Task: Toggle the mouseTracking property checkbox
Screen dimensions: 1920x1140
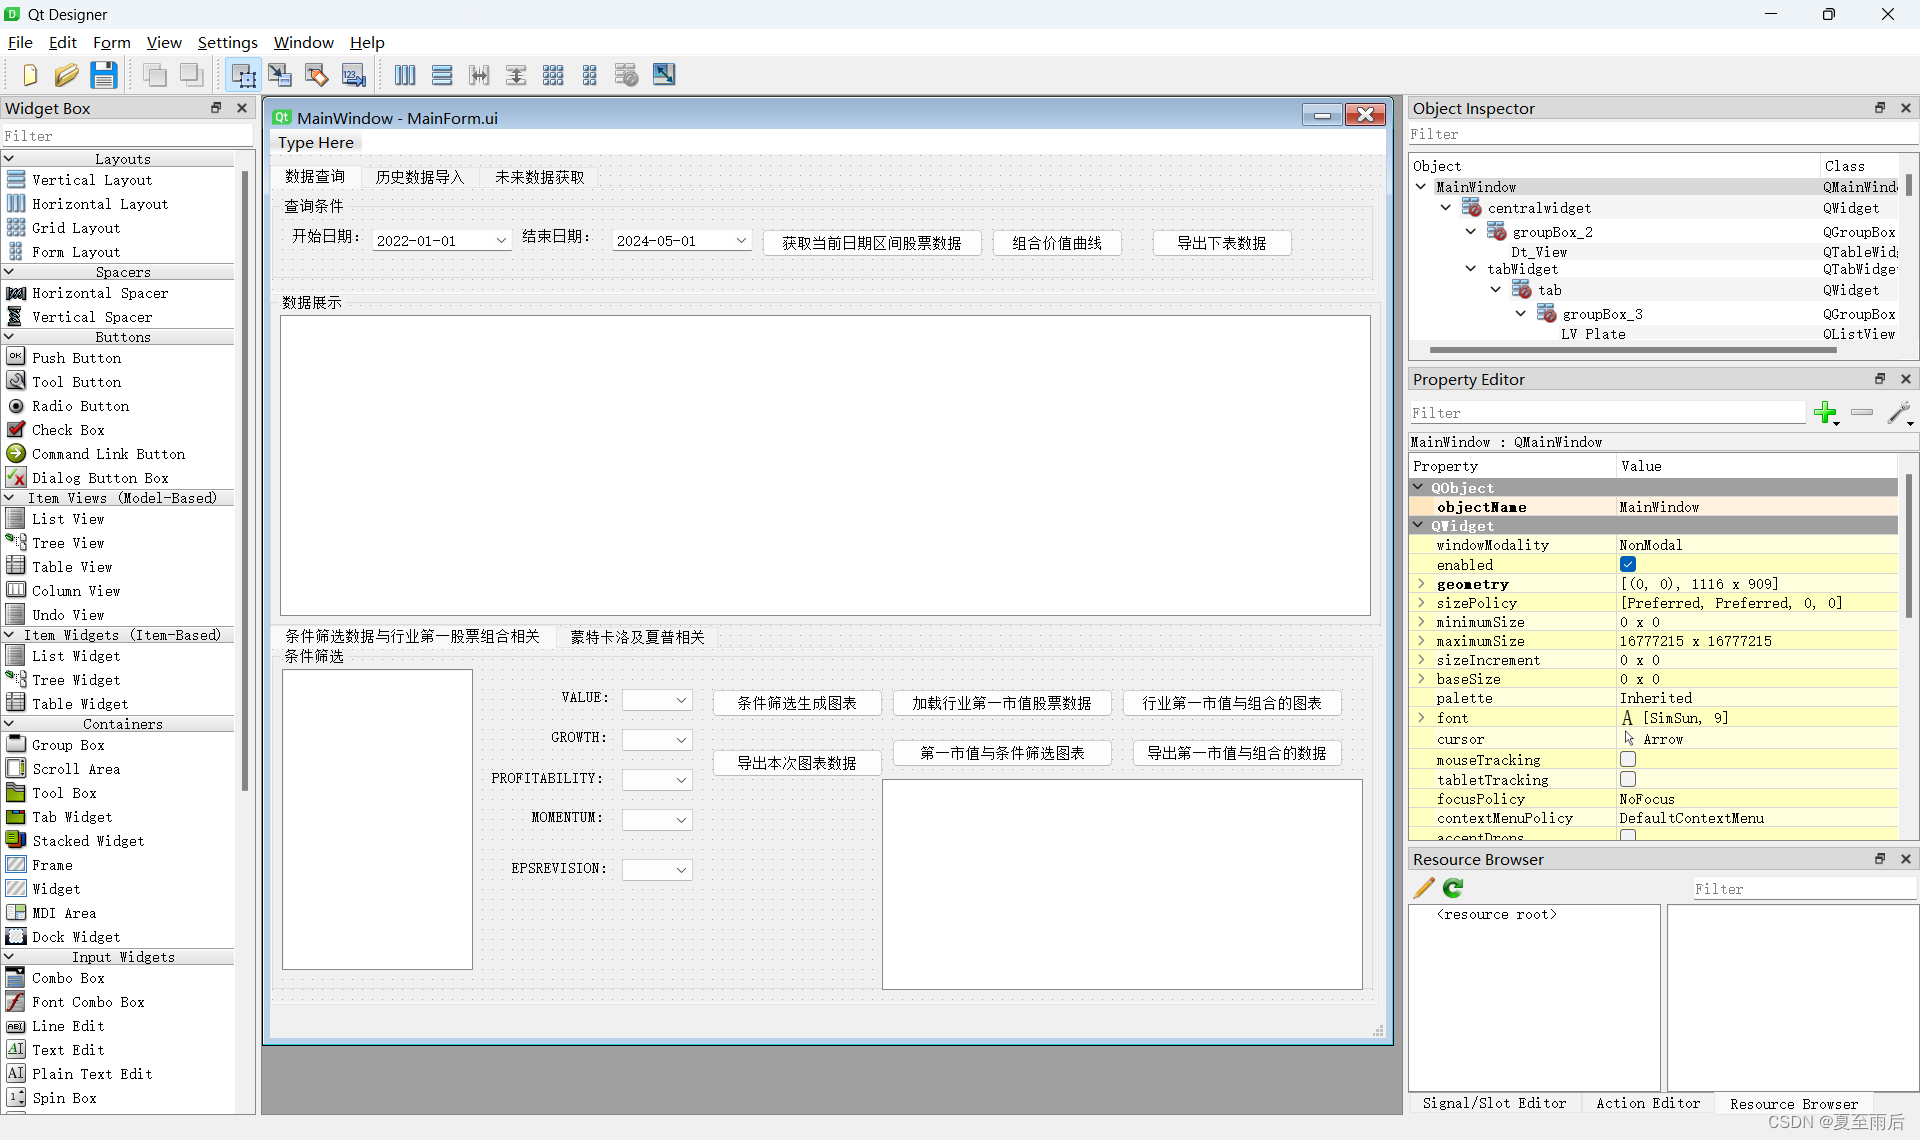Action: pyautogui.click(x=1628, y=760)
